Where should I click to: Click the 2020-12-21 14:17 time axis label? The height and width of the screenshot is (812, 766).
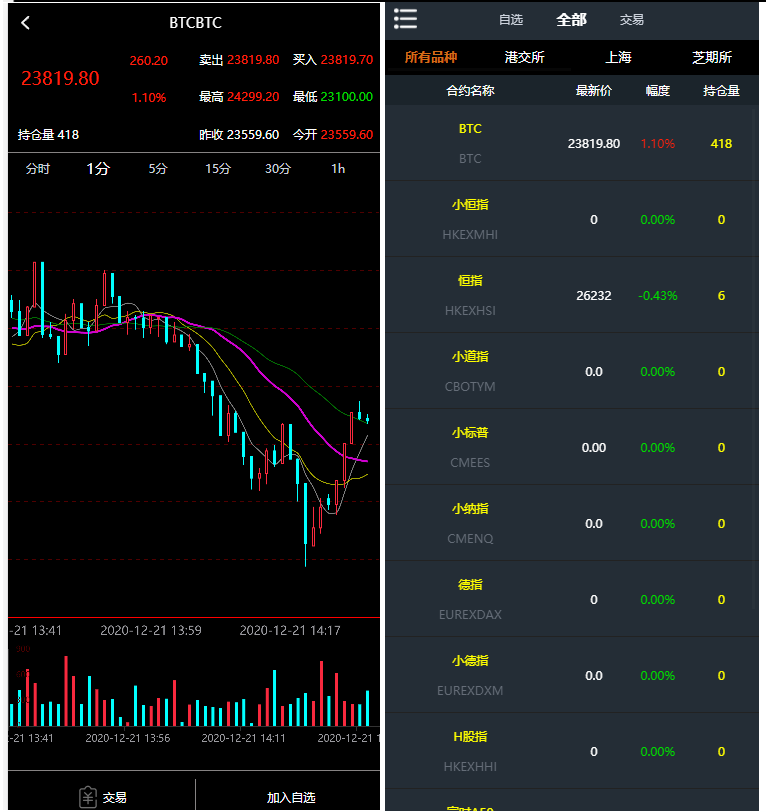click(290, 630)
